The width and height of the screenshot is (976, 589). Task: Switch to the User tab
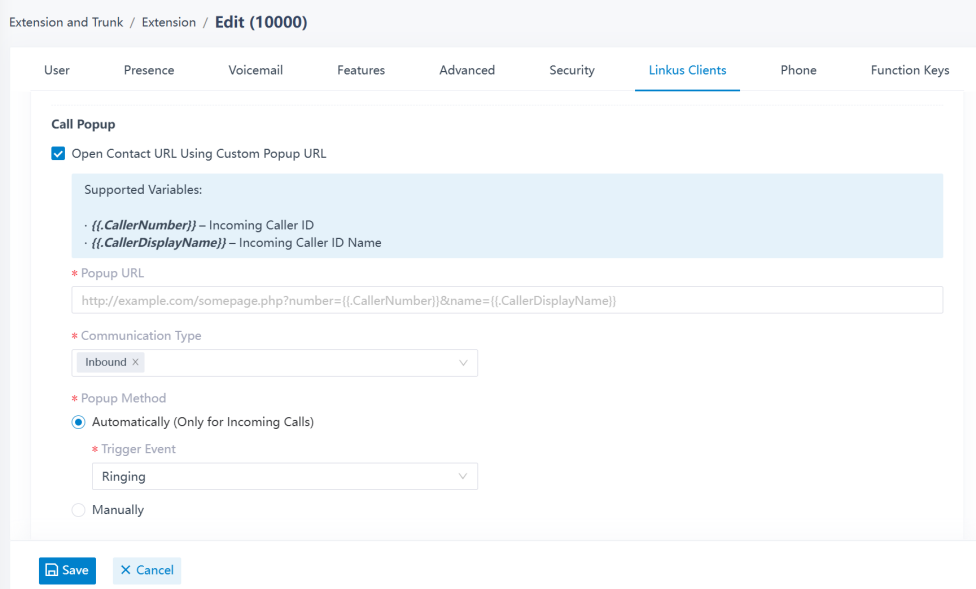click(57, 70)
